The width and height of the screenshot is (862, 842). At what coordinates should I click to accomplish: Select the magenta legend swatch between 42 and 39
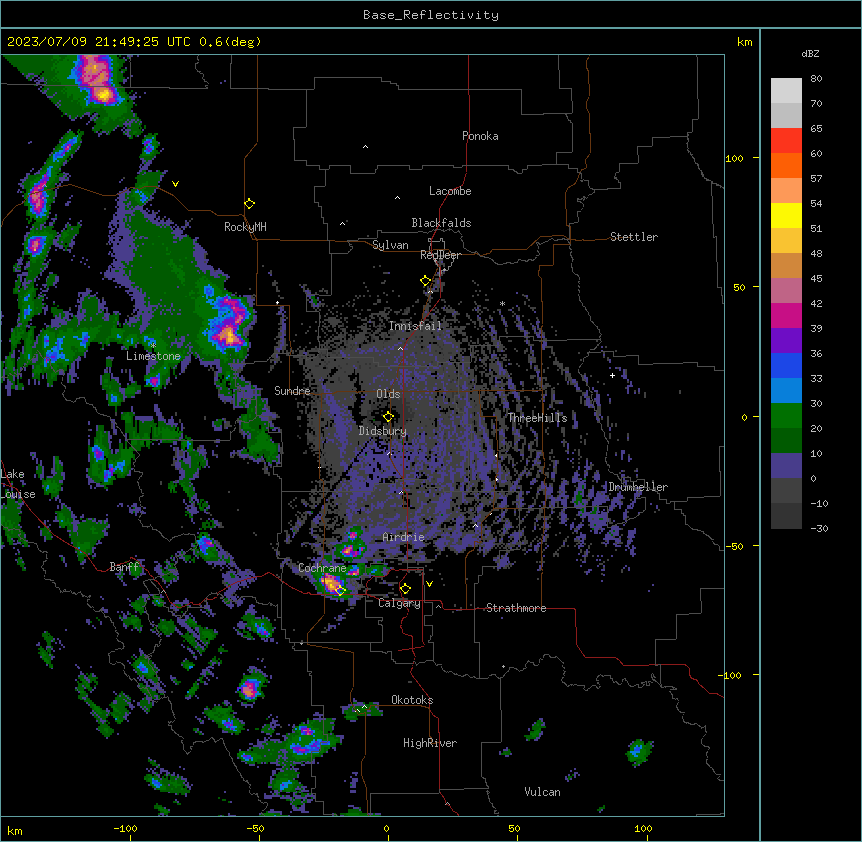point(786,315)
